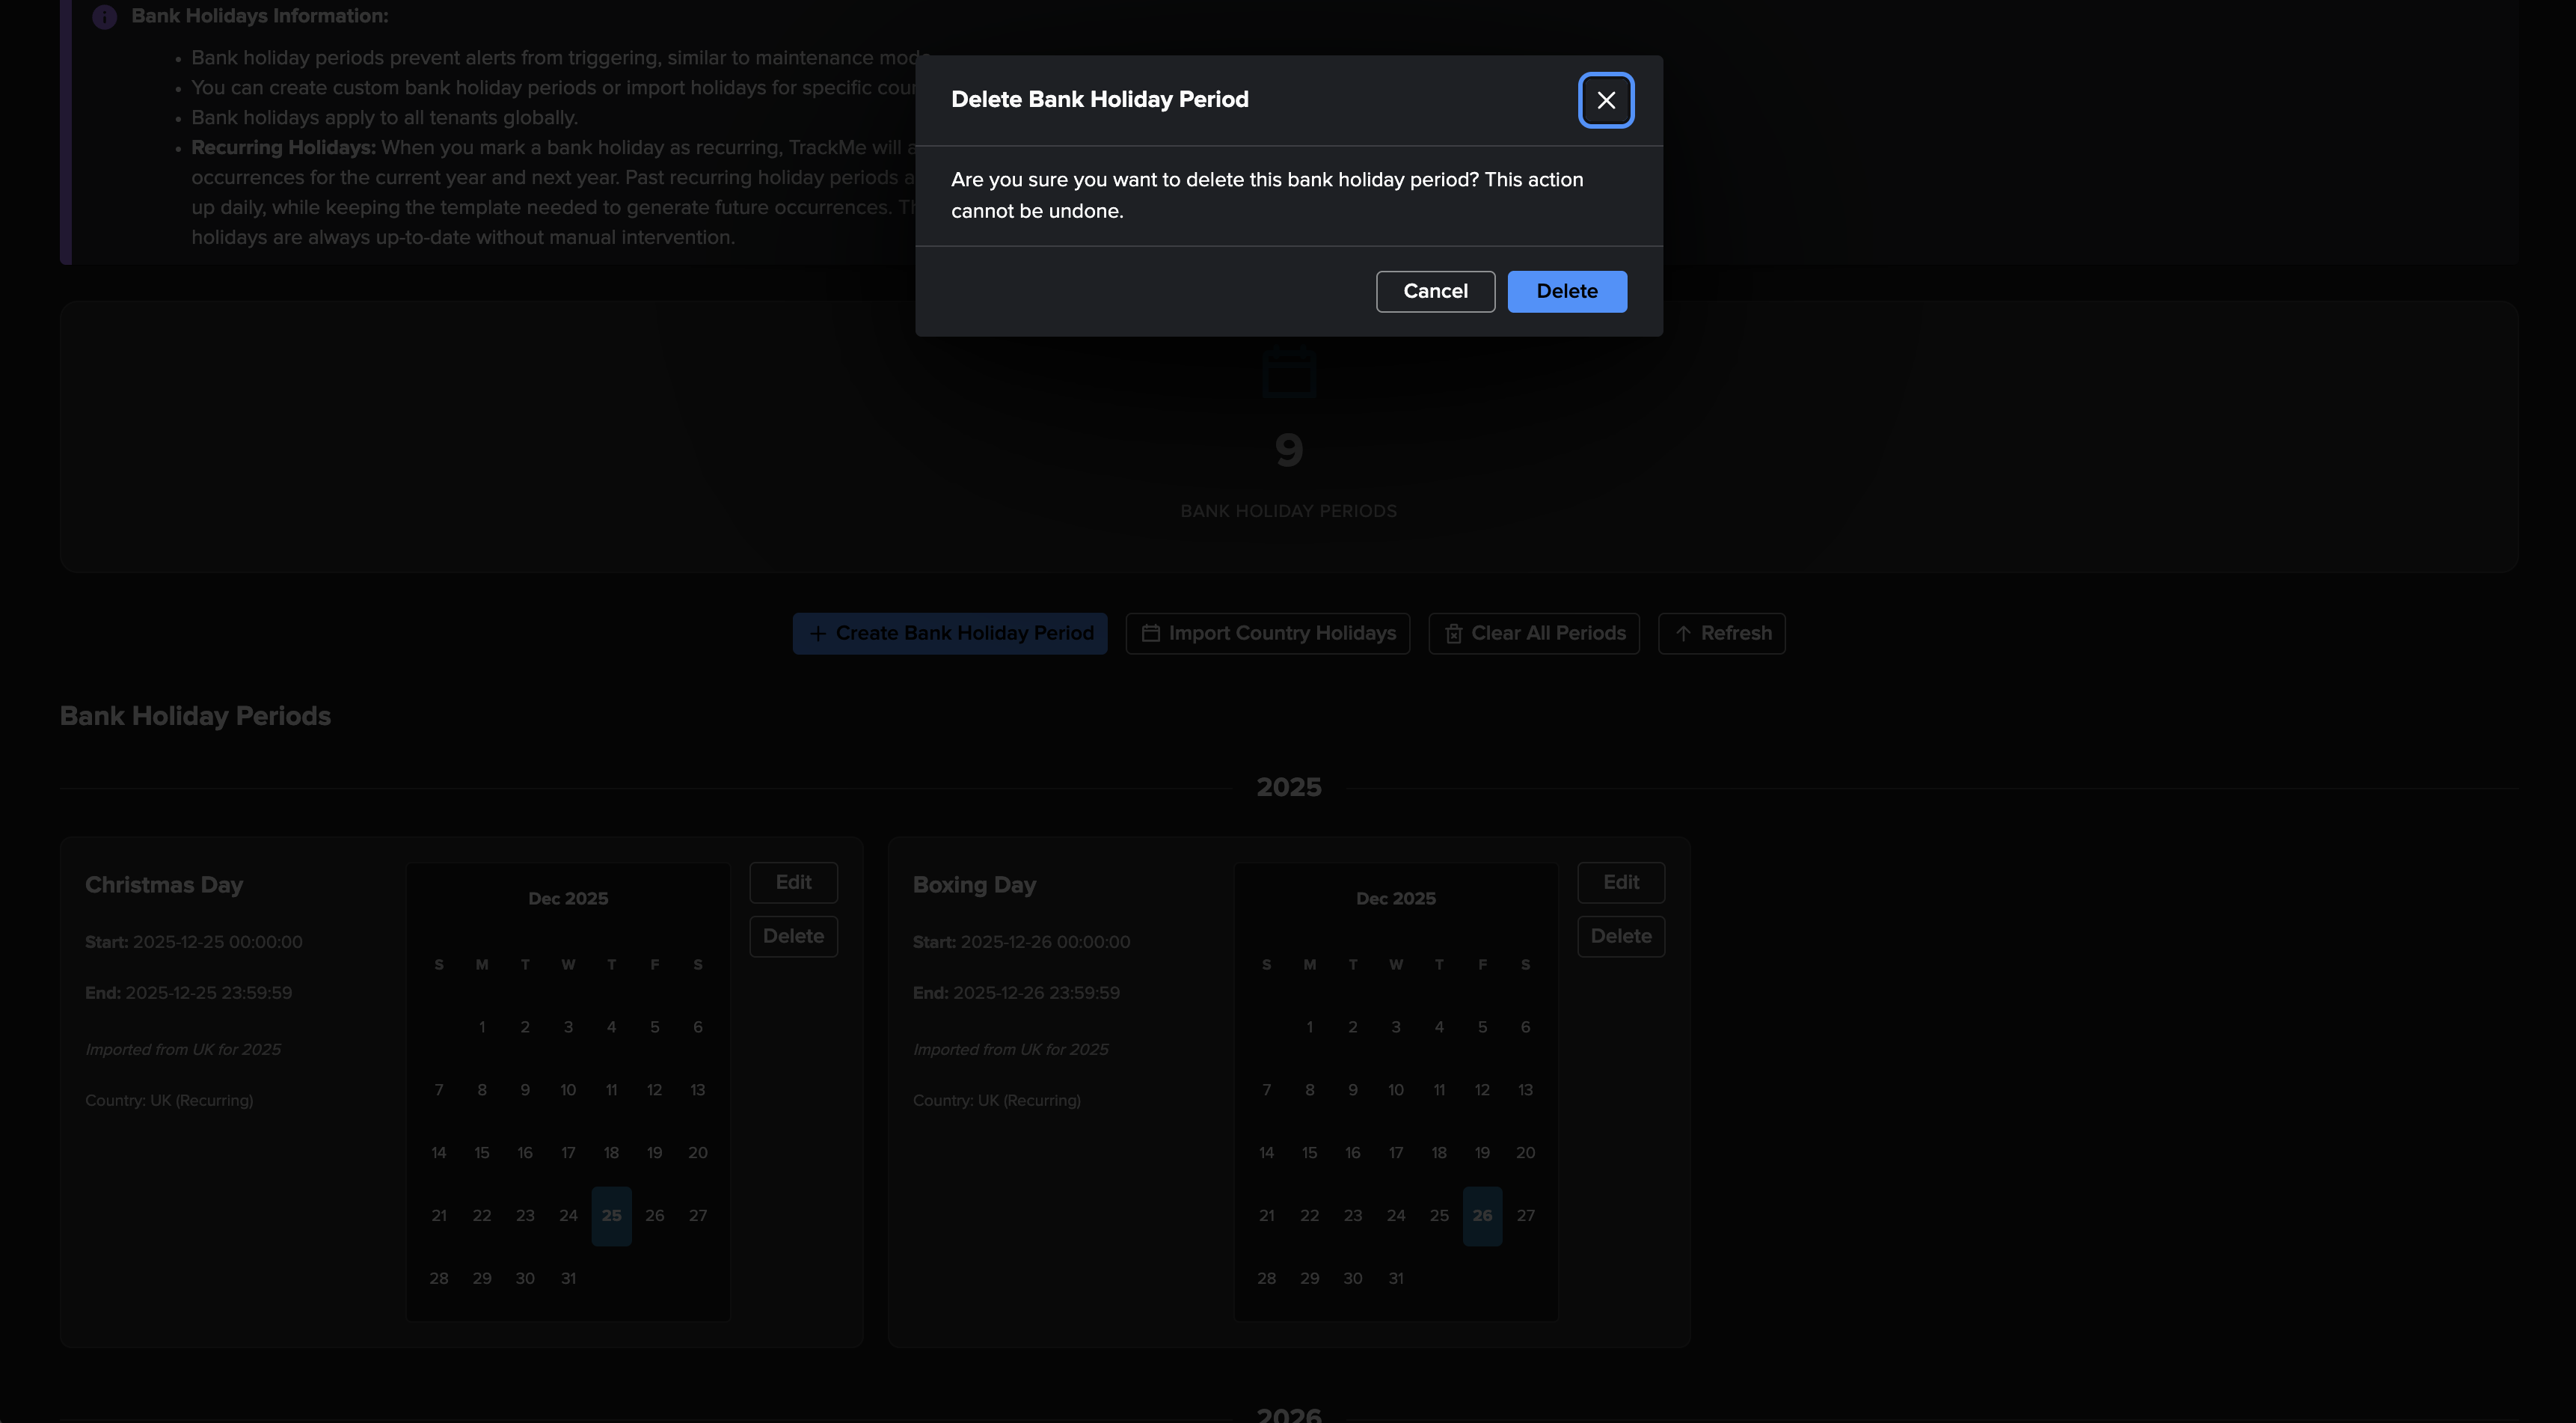Select highlighted day 26 in Boxing Day calendar
Image resolution: width=2576 pixels, height=1423 pixels.
pos(1481,1215)
